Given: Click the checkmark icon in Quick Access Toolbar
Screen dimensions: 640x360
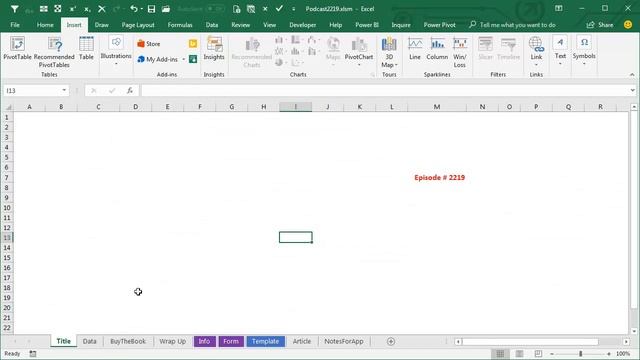Looking at the screenshot, I should [x=279, y=9].
